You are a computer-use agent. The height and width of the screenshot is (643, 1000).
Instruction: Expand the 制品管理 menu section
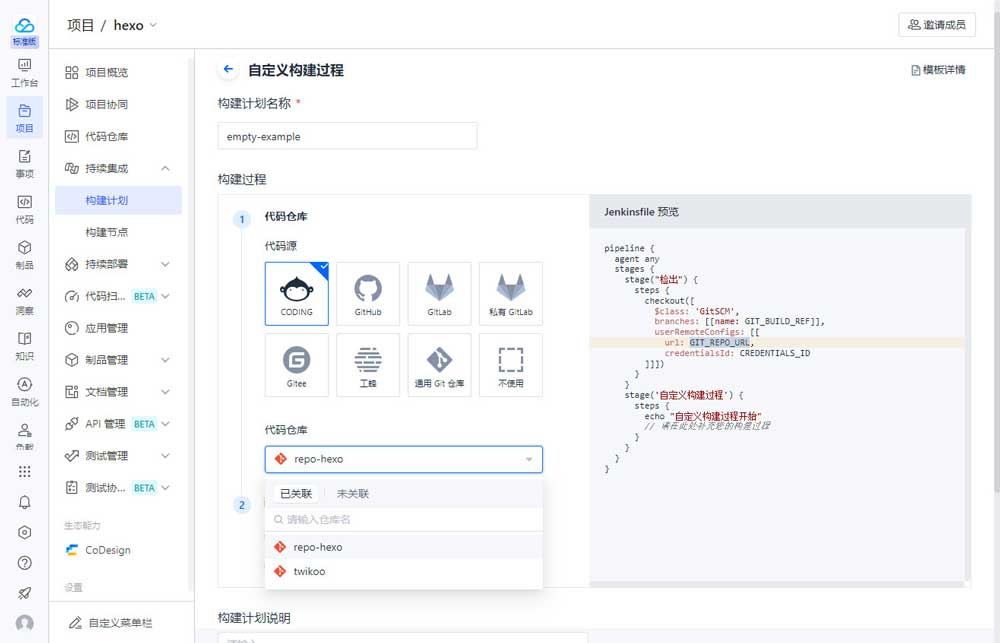coord(165,360)
